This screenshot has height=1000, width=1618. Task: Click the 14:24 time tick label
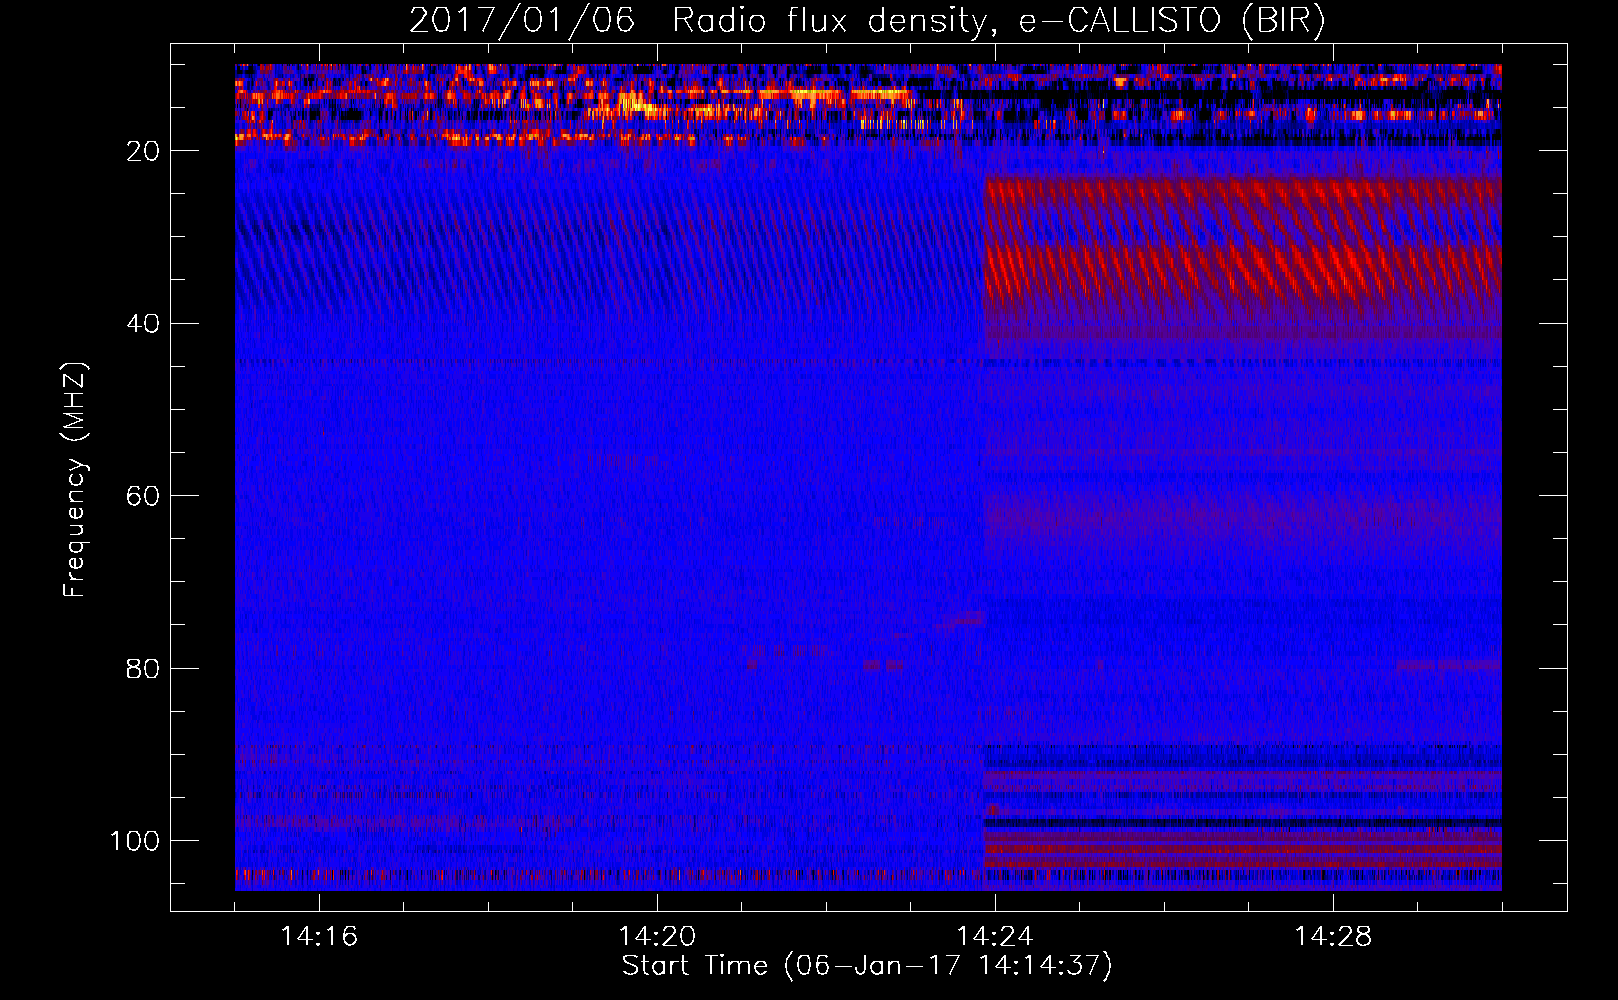coord(995,937)
